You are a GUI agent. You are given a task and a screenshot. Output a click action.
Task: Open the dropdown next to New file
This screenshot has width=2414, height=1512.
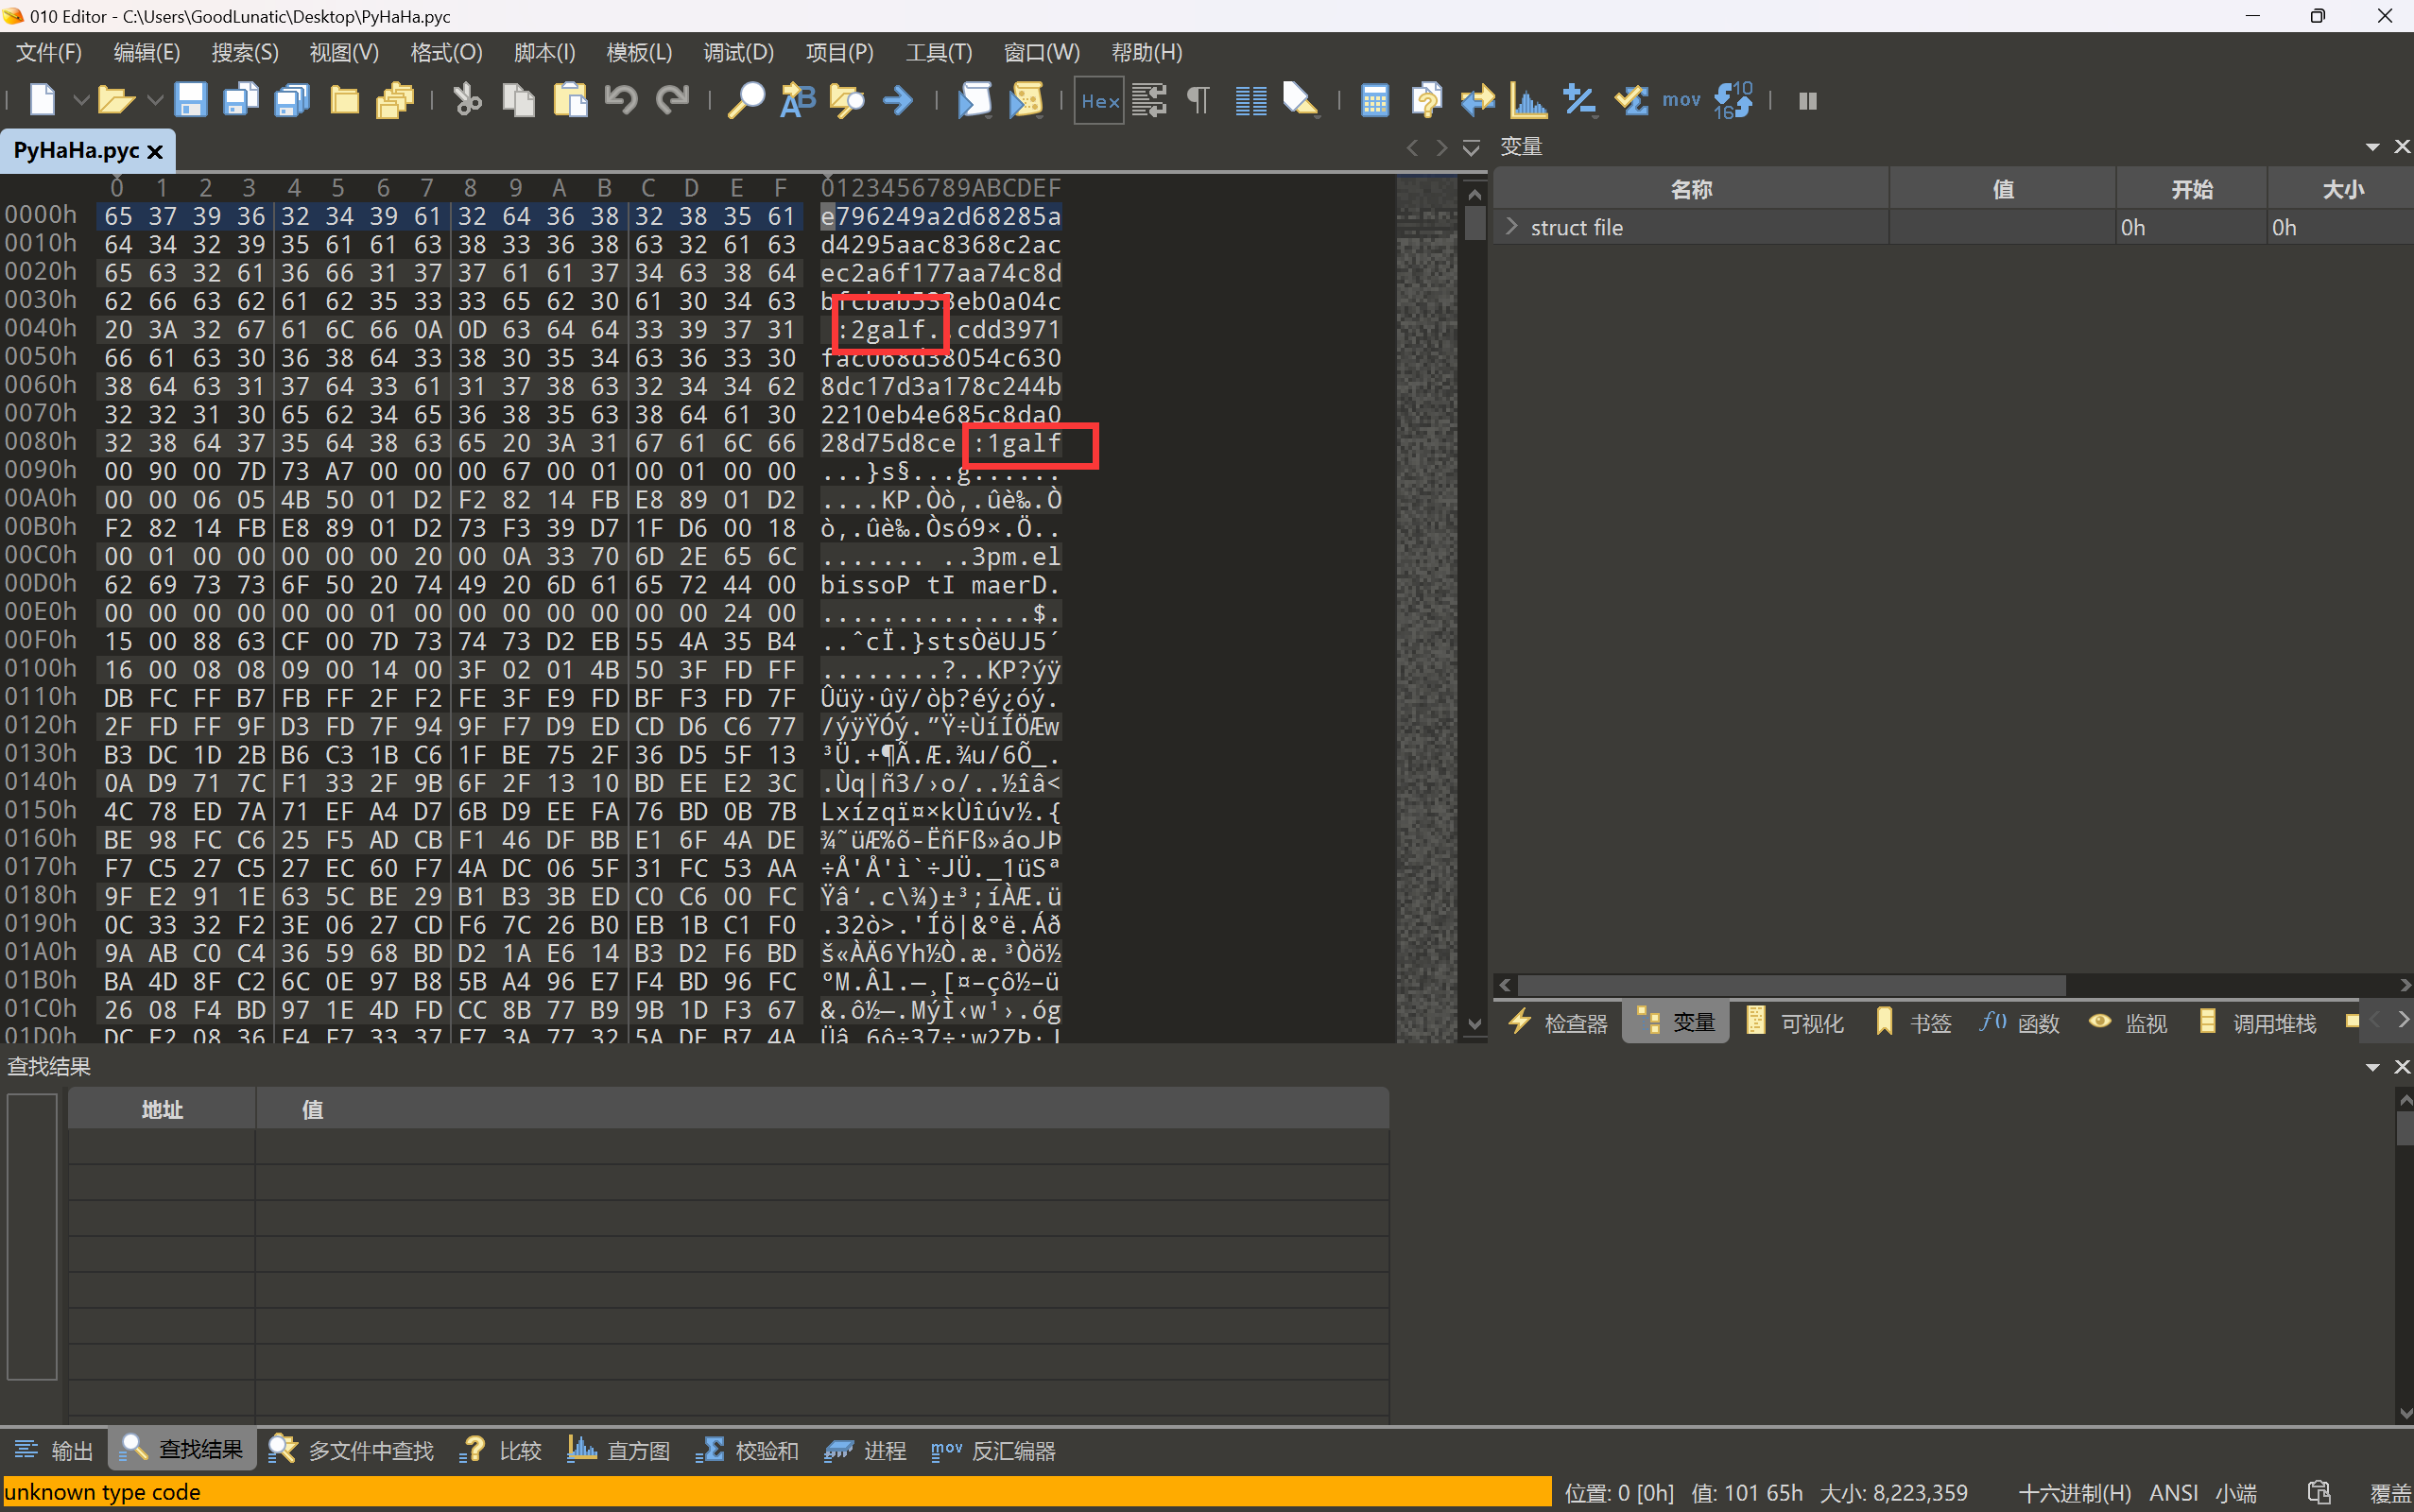click(x=82, y=100)
